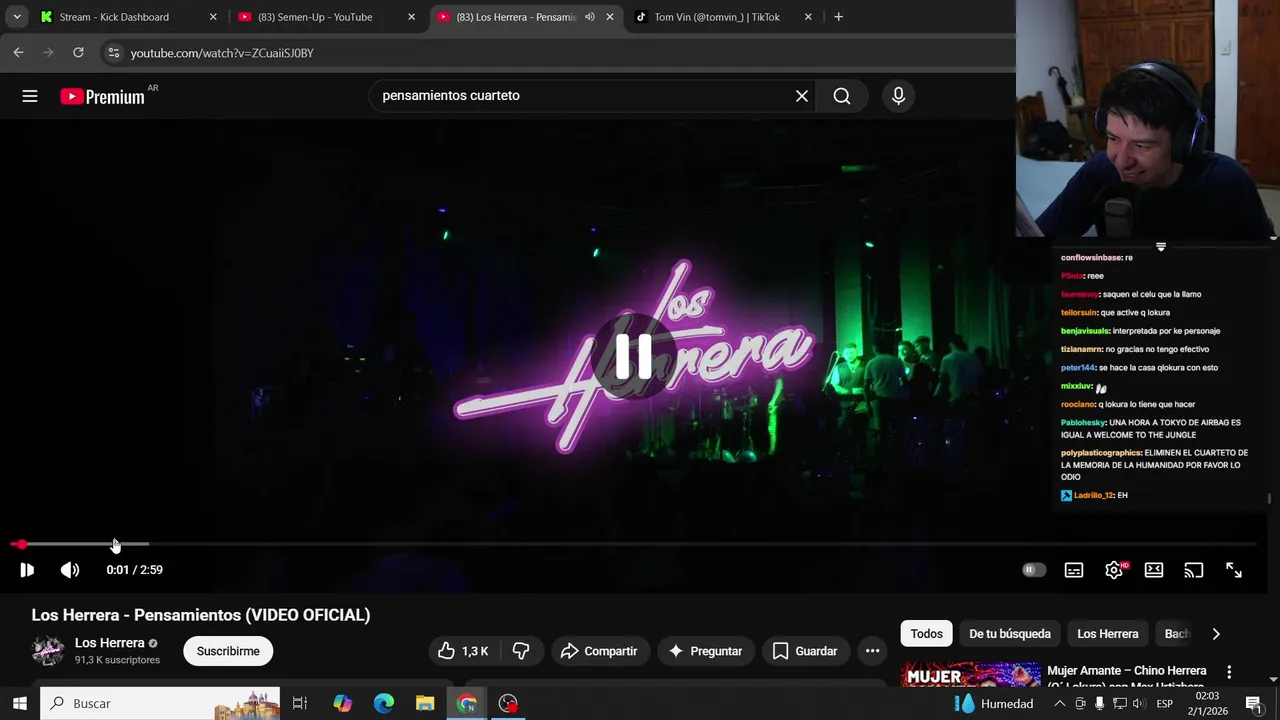Open player settings gear
Viewport: 1280px width, 720px height.
(1114, 570)
